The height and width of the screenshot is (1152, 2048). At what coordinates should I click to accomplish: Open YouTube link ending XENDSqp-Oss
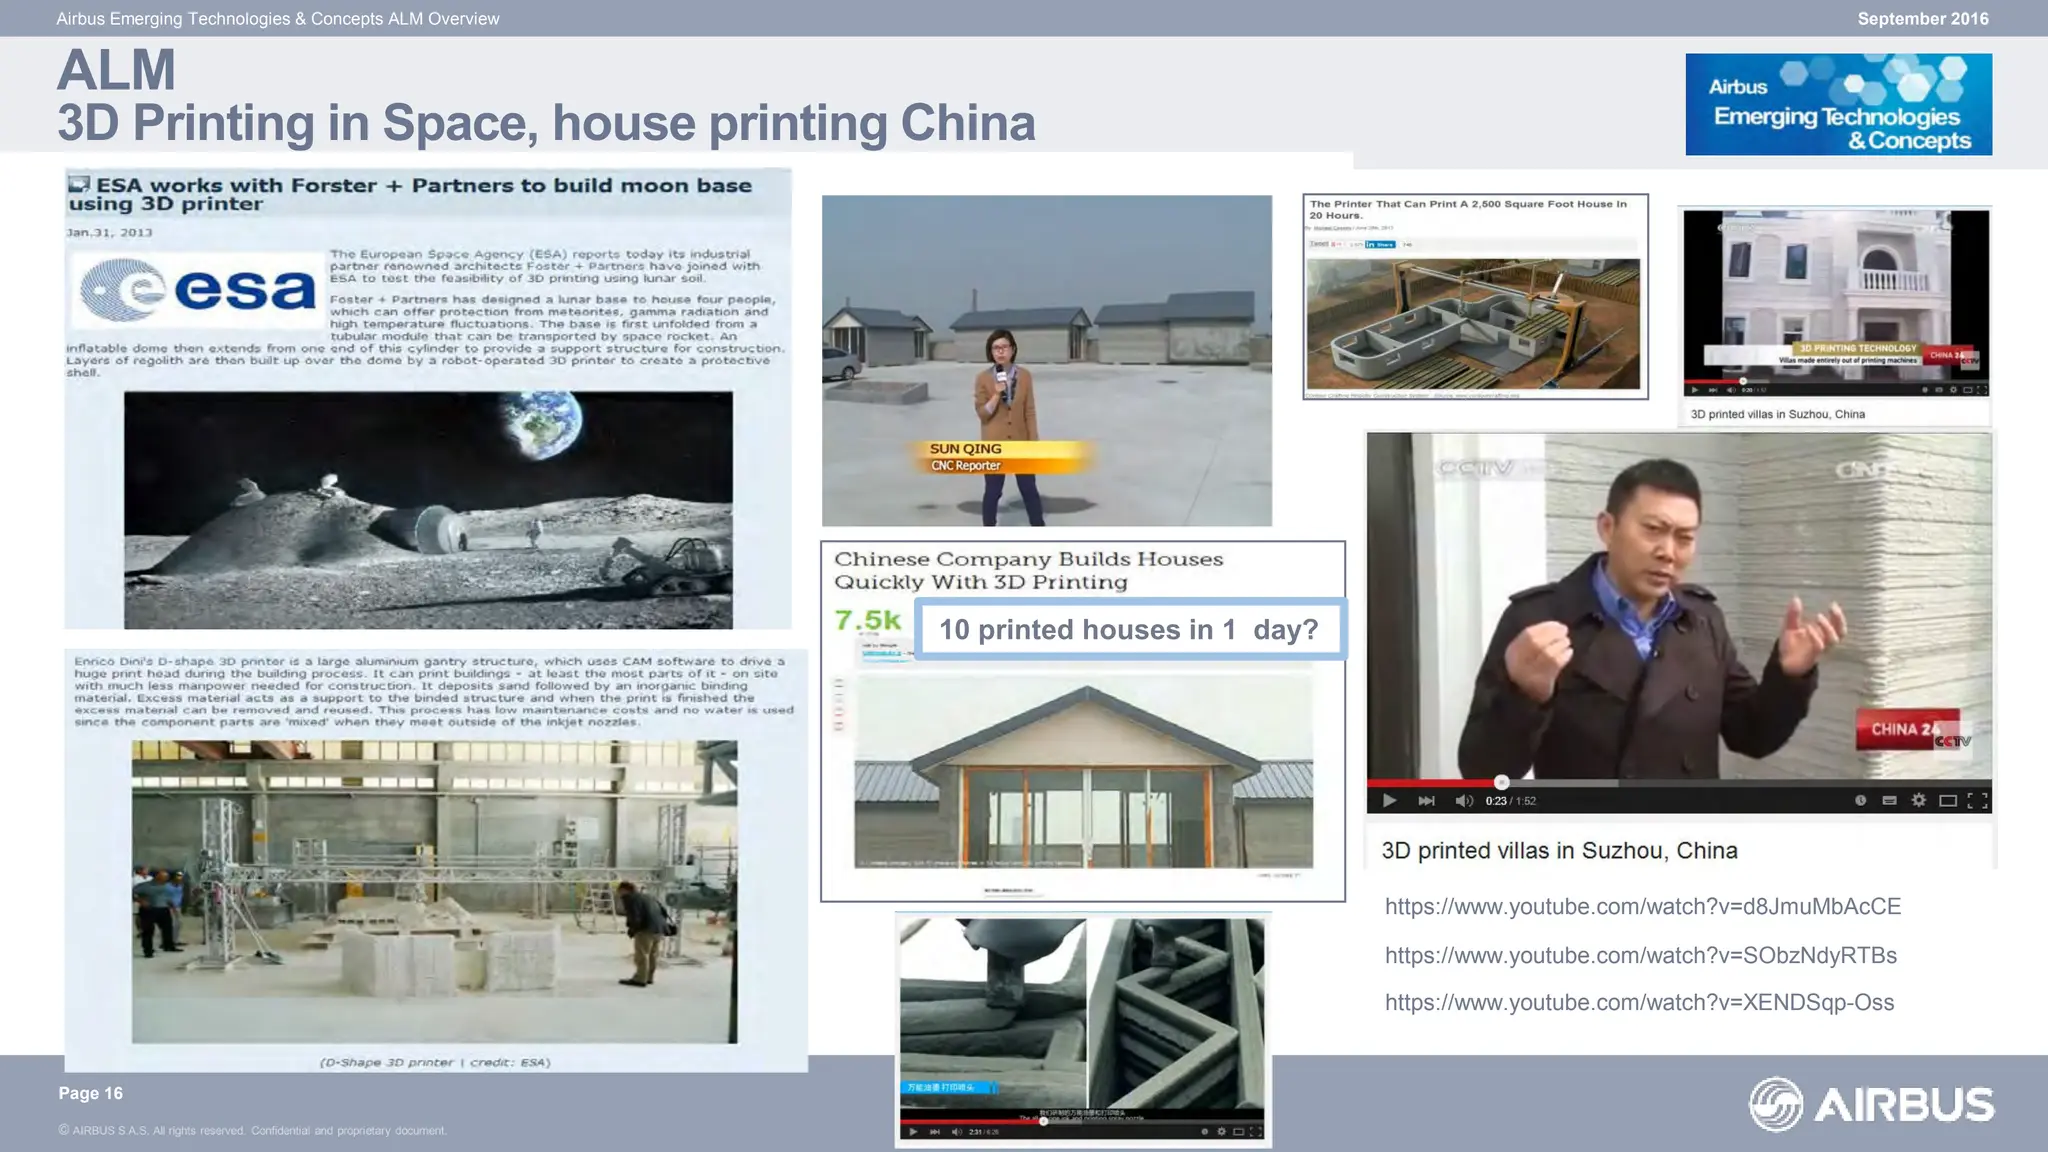coord(1639,1002)
